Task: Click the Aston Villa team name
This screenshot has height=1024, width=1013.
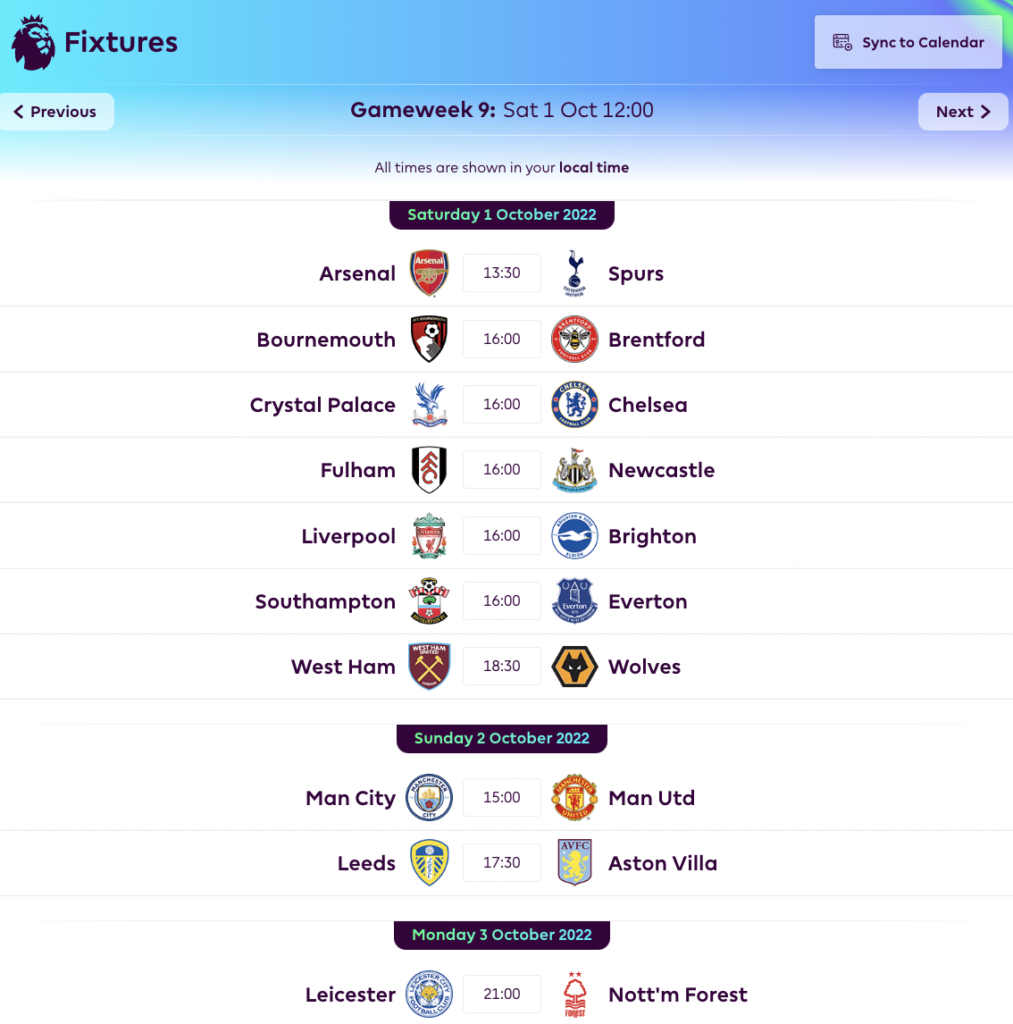Action: click(x=662, y=863)
